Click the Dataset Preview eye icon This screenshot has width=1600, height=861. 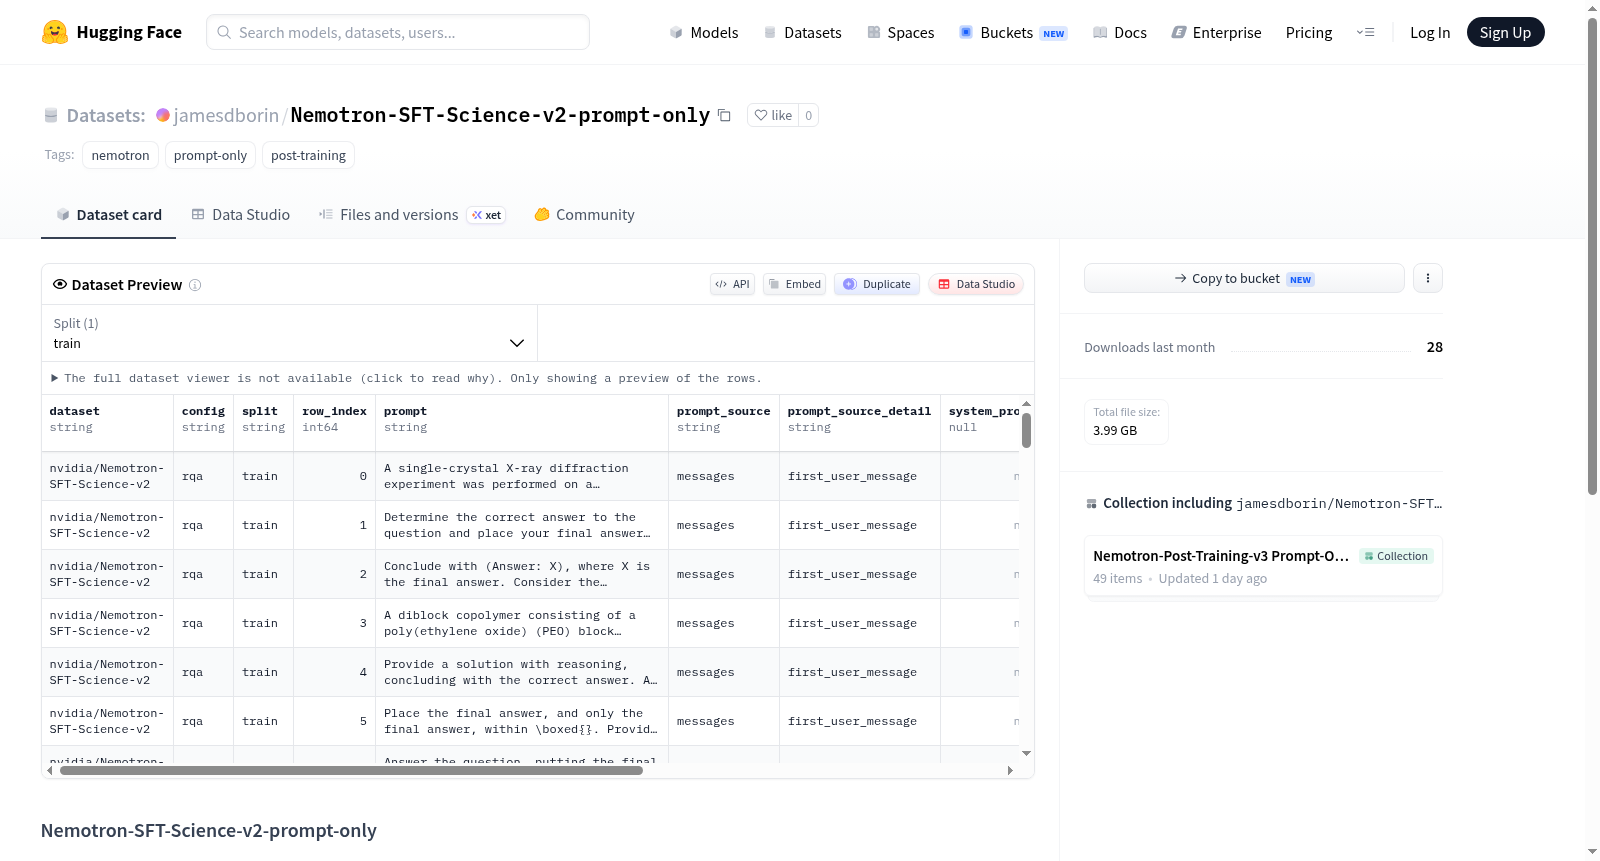(x=60, y=285)
